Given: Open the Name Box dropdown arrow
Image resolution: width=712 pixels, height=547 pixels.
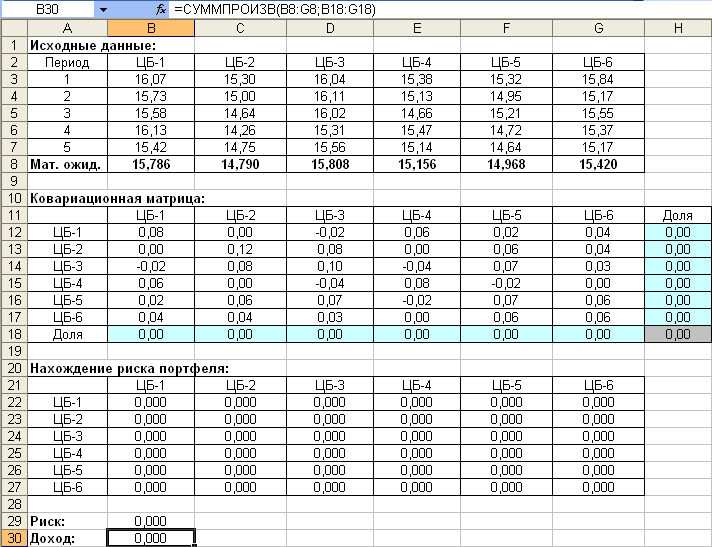Looking at the screenshot, I should click(x=103, y=8).
